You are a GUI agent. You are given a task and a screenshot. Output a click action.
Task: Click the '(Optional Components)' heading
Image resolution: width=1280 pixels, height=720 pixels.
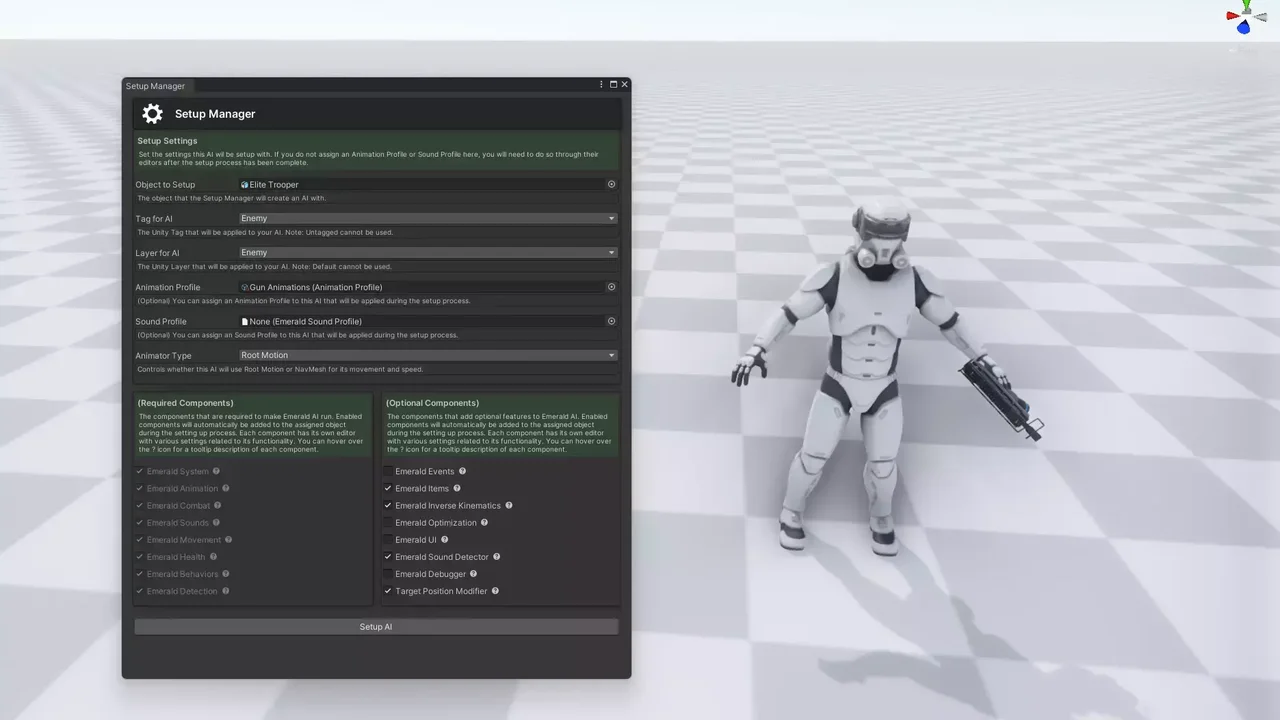pyautogui.click(x=432, y=403)
